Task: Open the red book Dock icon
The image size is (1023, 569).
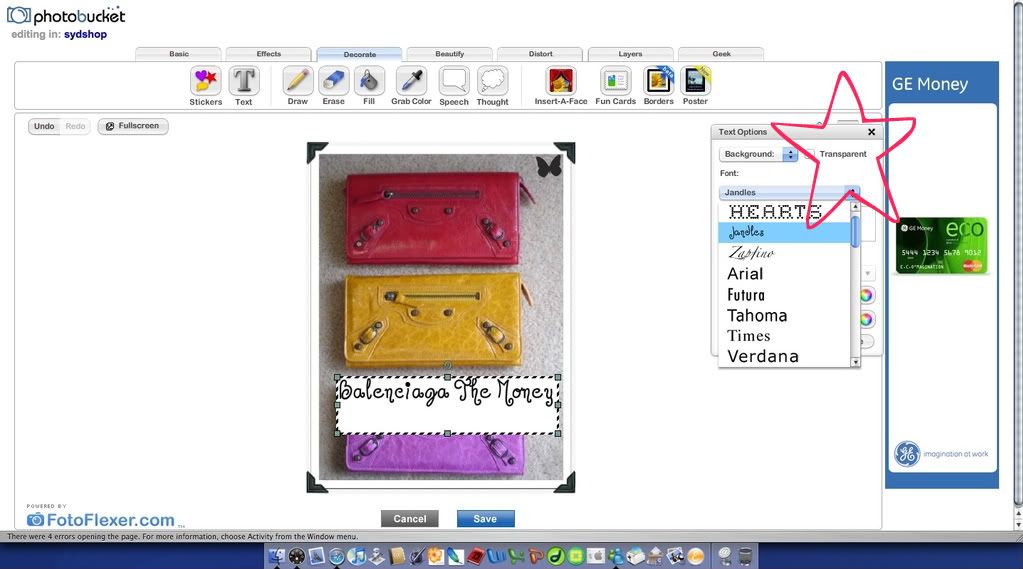Action: tap(476, 556)
